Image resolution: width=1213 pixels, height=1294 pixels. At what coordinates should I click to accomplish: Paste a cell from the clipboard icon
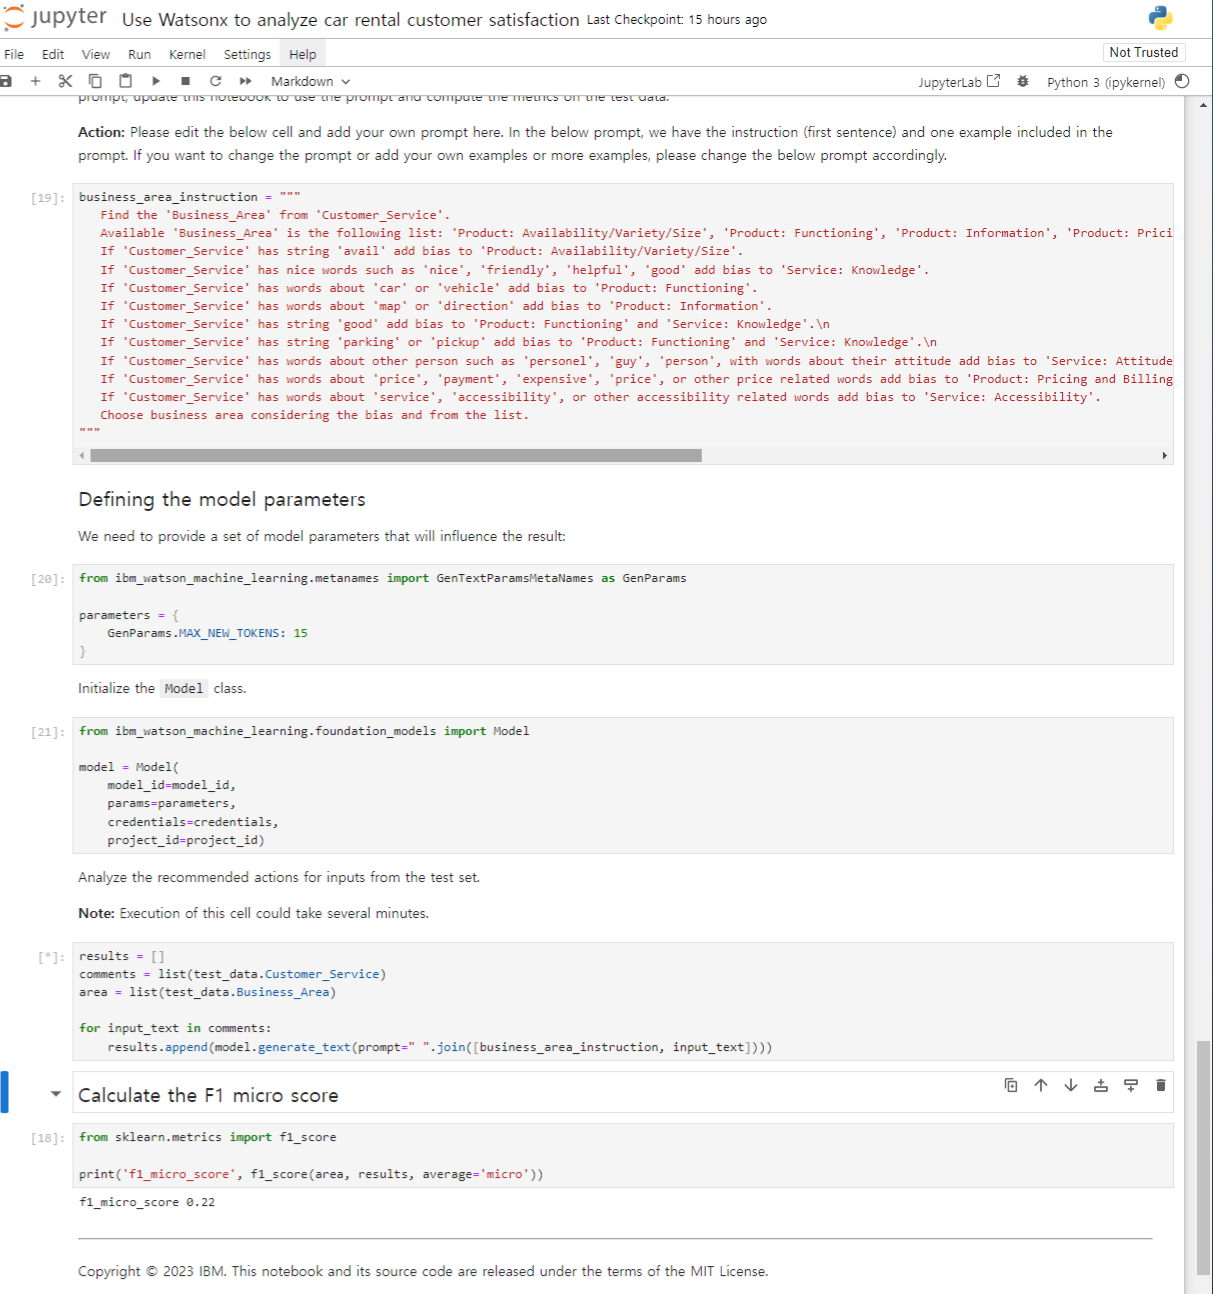pyautogui.click(x=125, y=81)
